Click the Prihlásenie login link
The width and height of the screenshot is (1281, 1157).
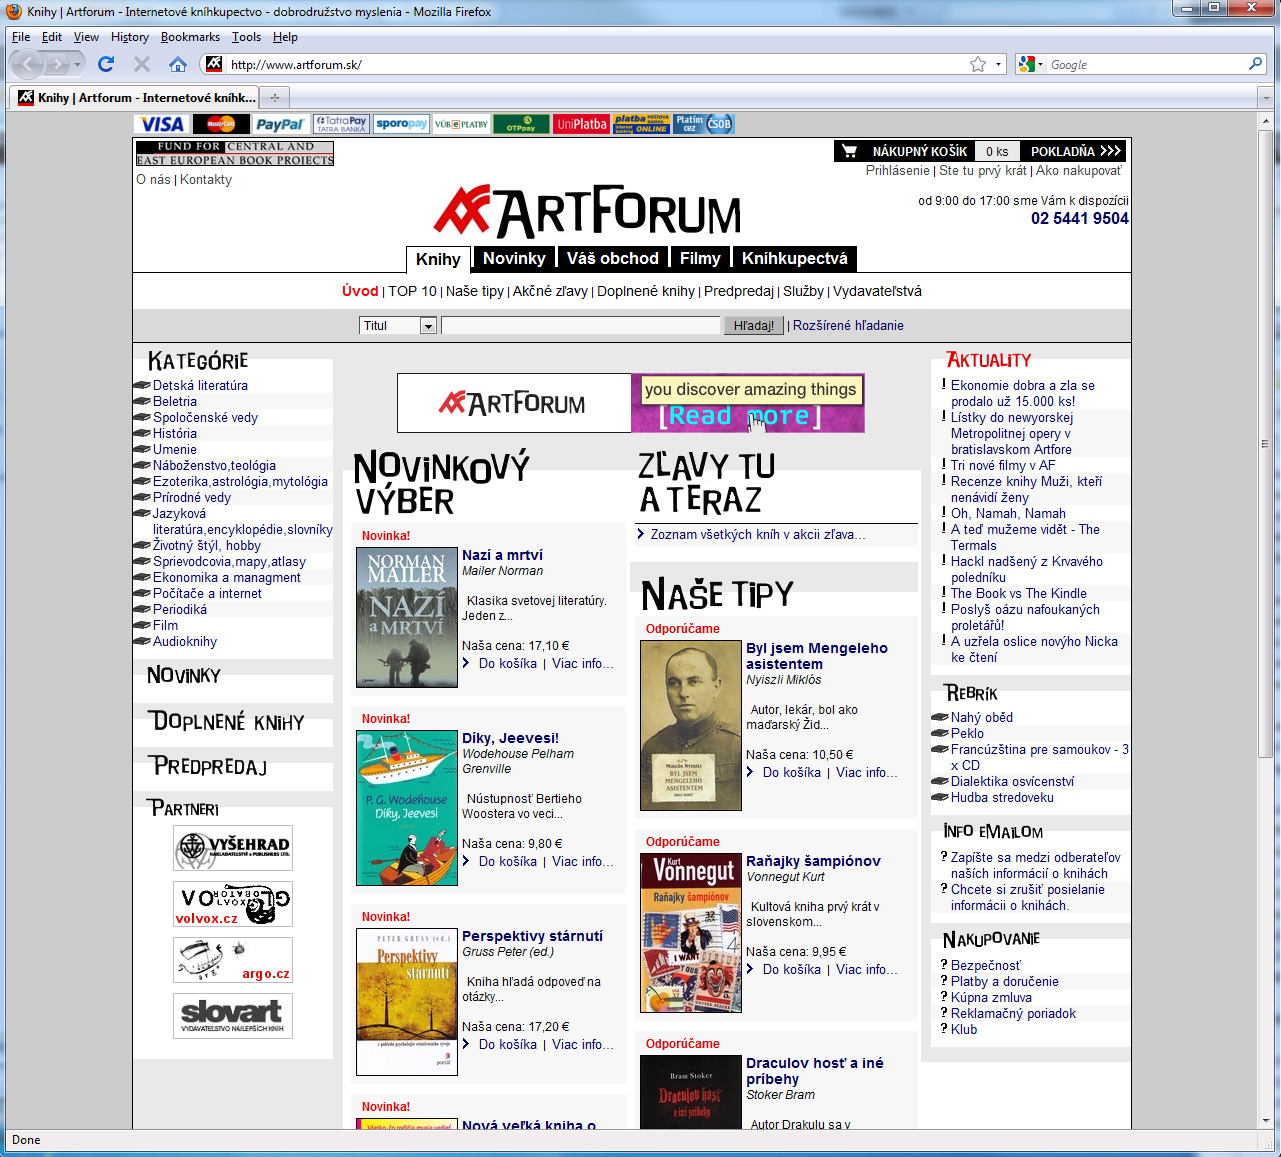coord(898,170)
